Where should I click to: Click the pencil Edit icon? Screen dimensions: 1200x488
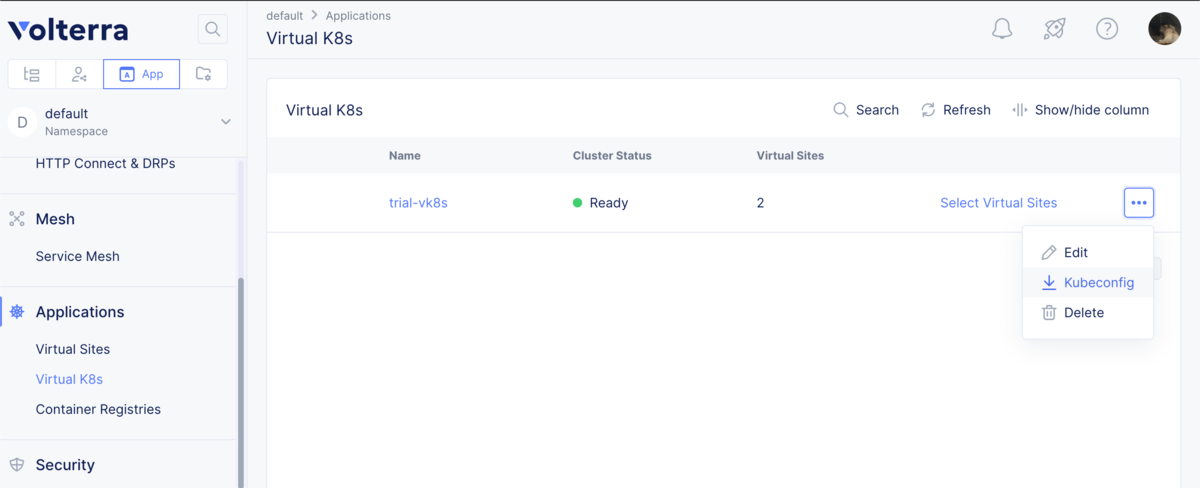pos(1049,253)
